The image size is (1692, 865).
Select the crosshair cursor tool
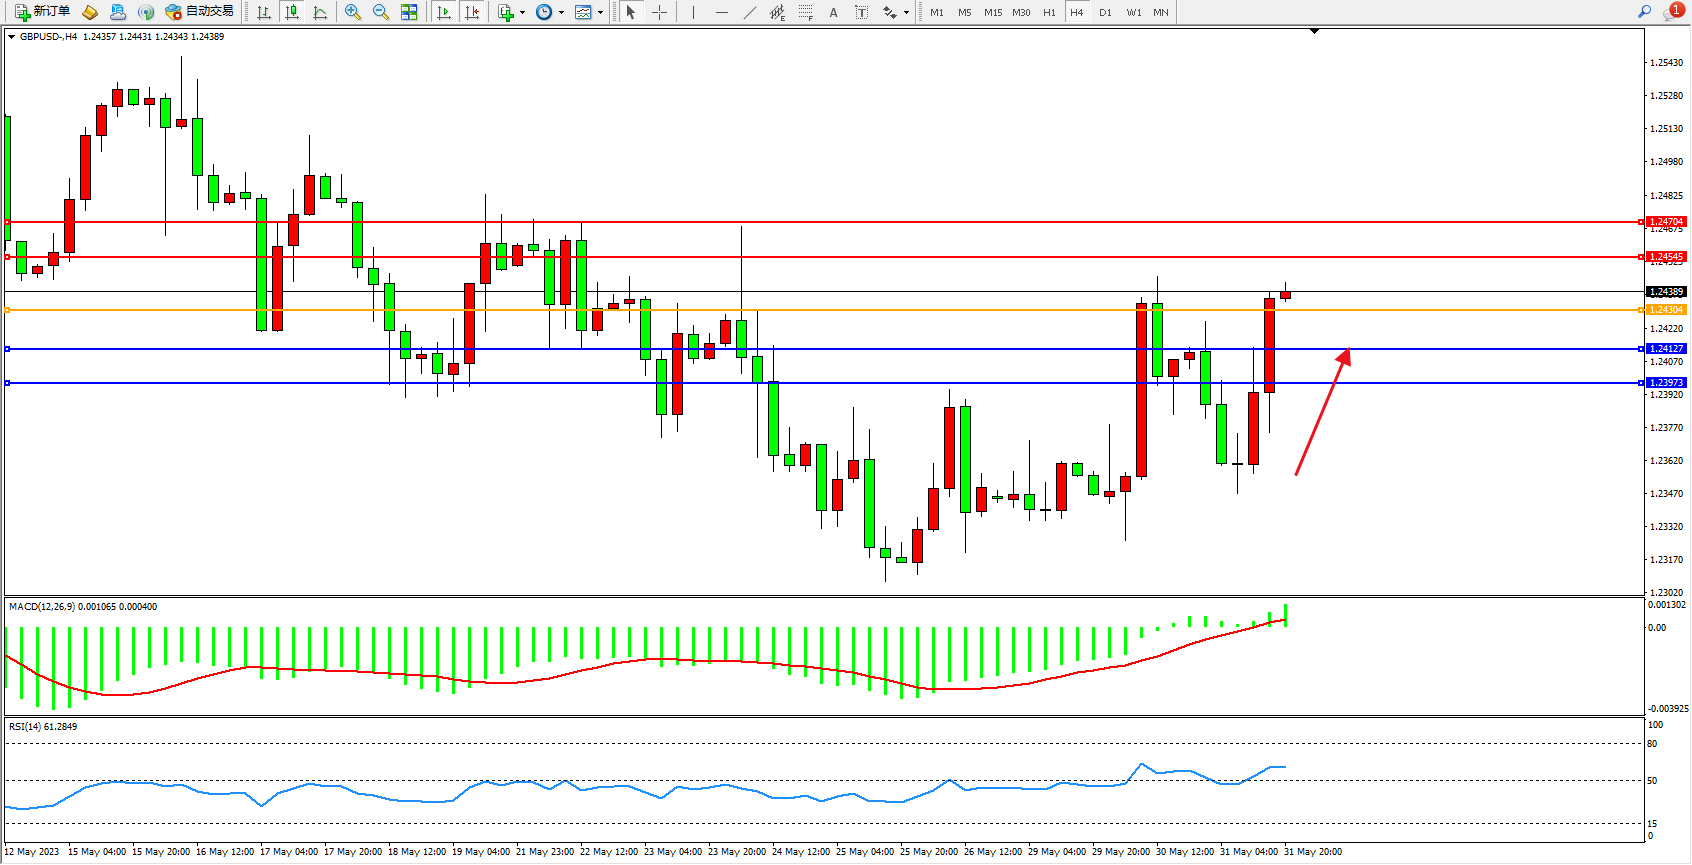pos(660,12)
